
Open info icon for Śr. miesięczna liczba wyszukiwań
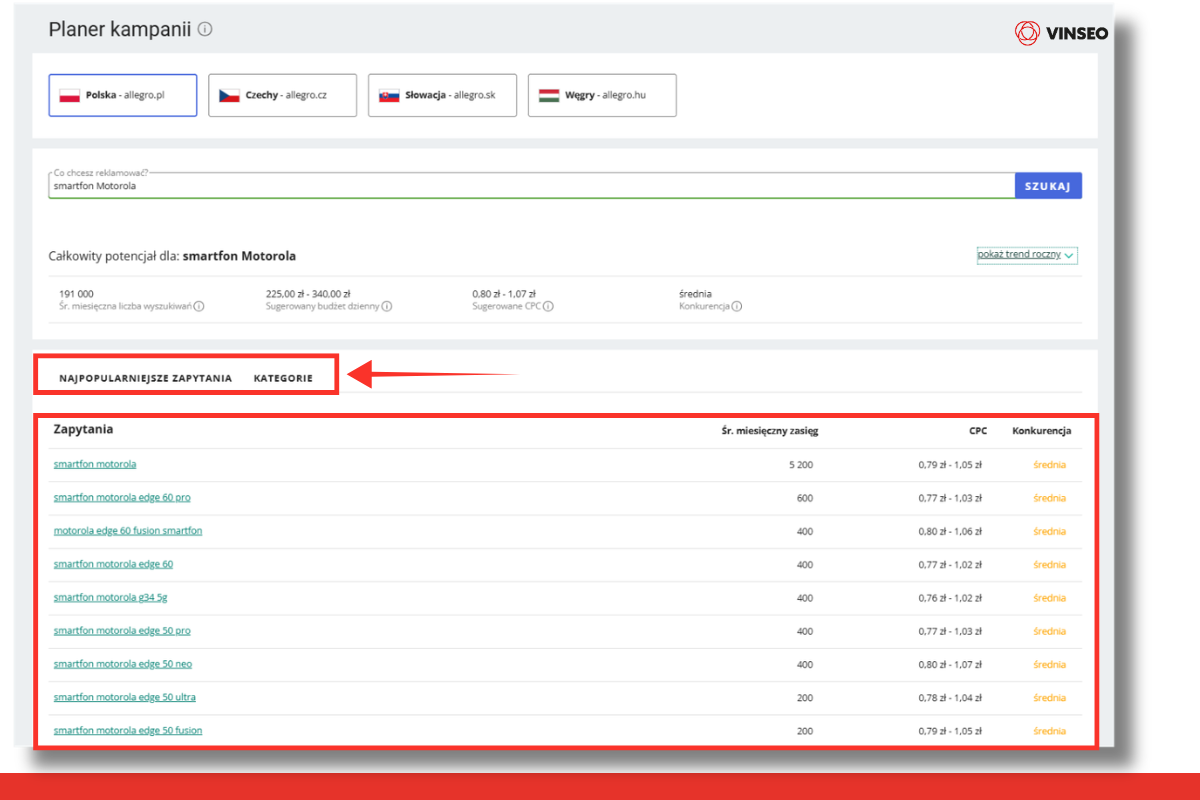199,306
